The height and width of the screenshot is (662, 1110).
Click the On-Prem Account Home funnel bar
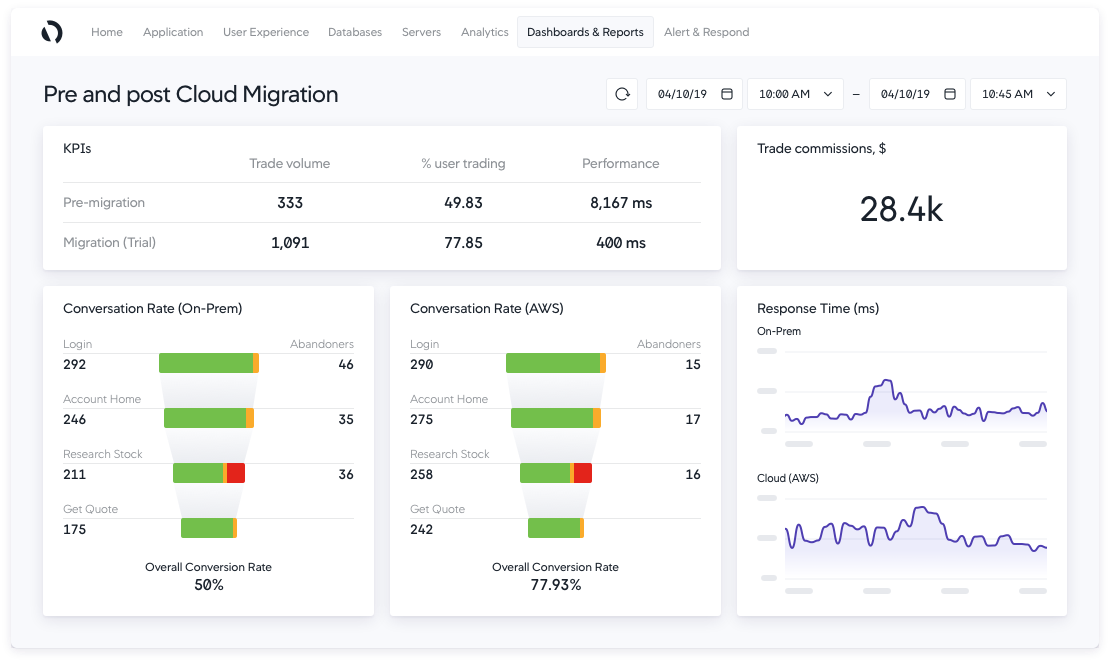click(209, 418)
